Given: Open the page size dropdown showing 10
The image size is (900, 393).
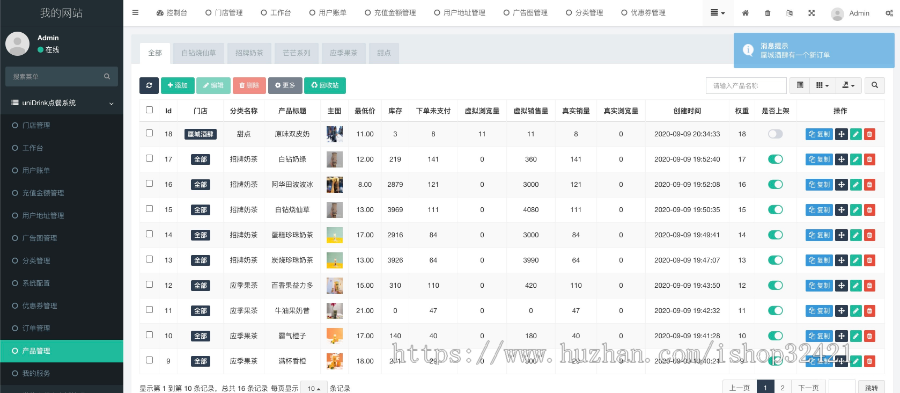Looking at the screenshot, I should coord(313,388).
